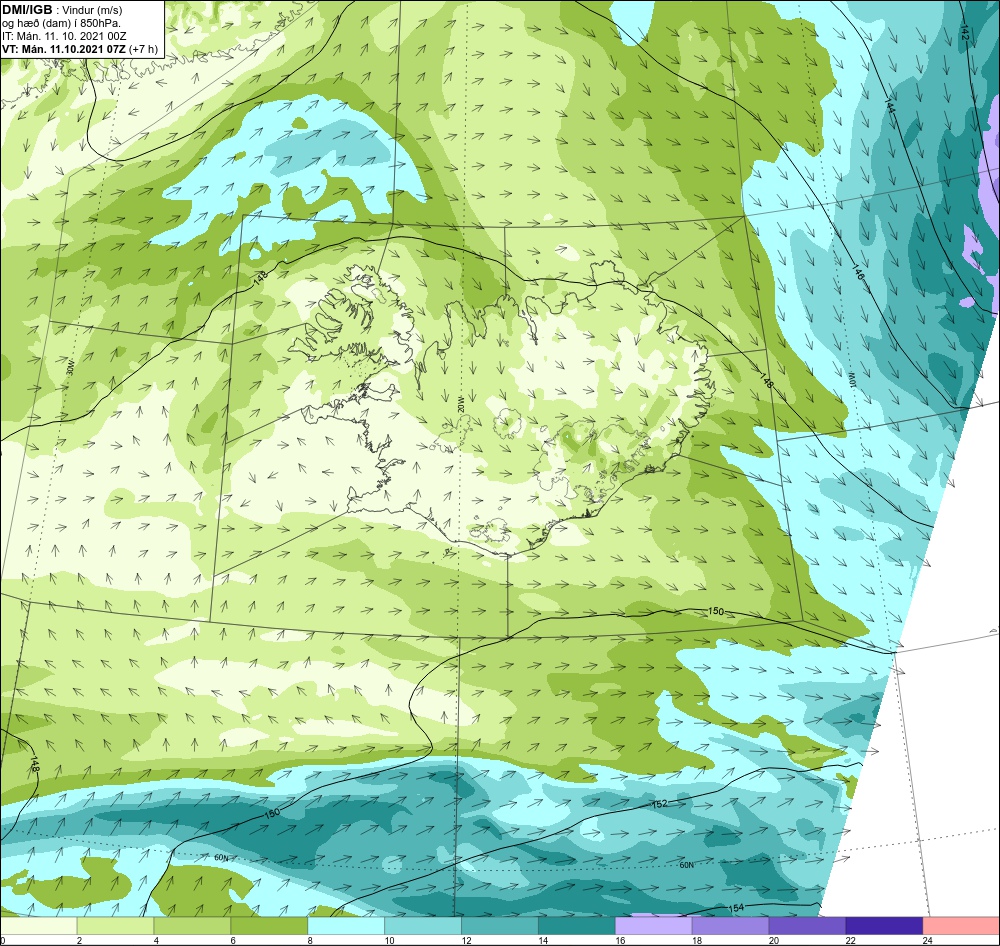Image resolution: width=1000 pixels, height=946 pixels.
Task: Select the palest 0–2 m/s legend swatch
Action: pyautogui.click(x=39, y=925)
